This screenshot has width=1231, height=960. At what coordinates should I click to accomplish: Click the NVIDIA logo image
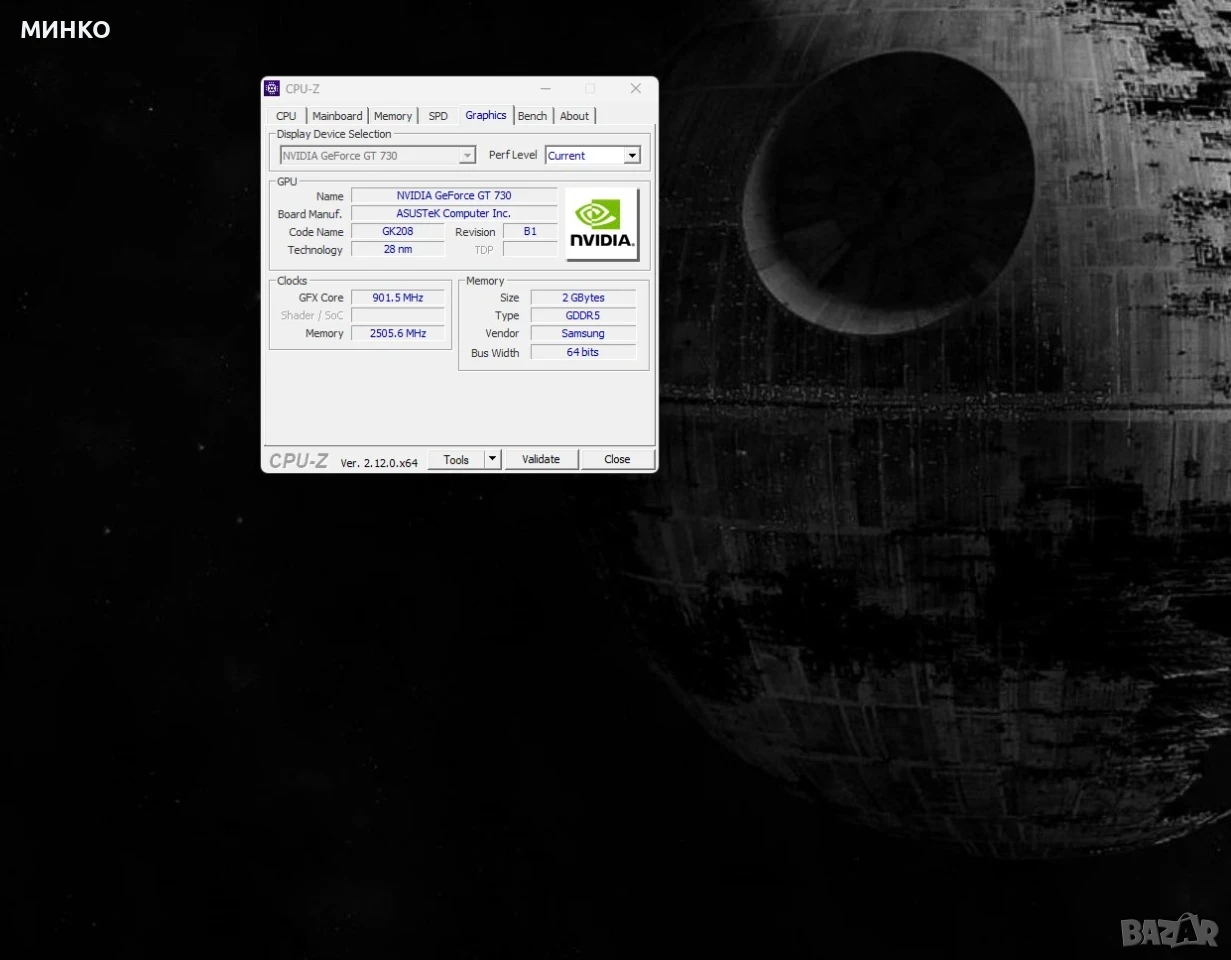(x=602, y=224)
